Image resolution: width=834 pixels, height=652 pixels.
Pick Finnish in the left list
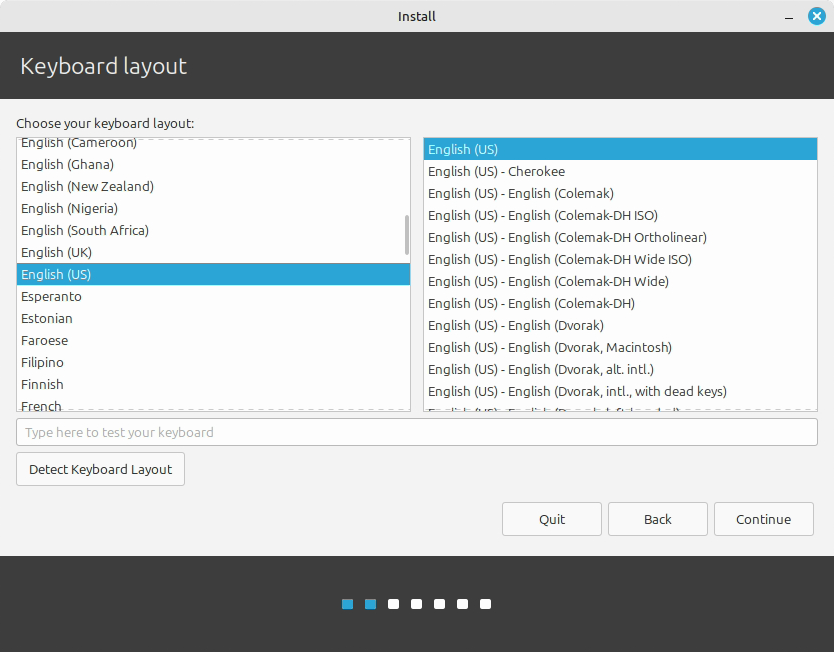pos(42,384)
